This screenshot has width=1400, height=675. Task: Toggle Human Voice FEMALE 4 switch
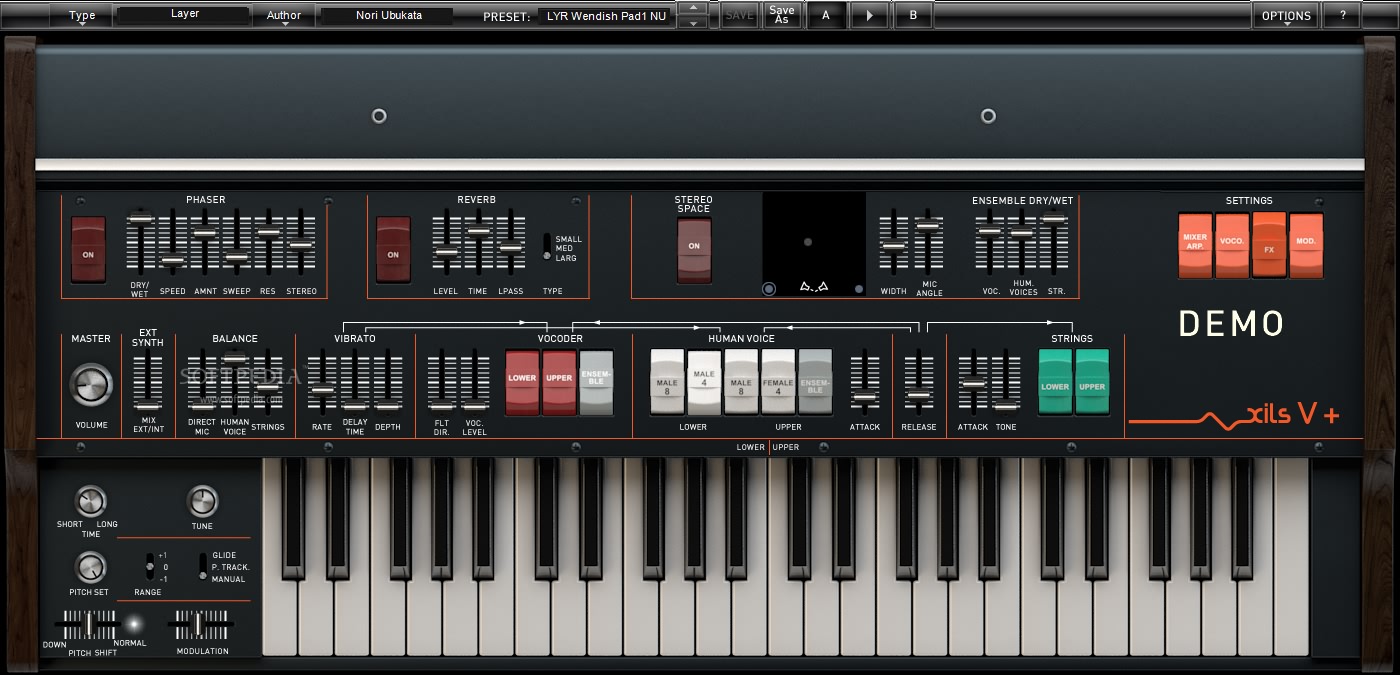click(x=778, y=382)
